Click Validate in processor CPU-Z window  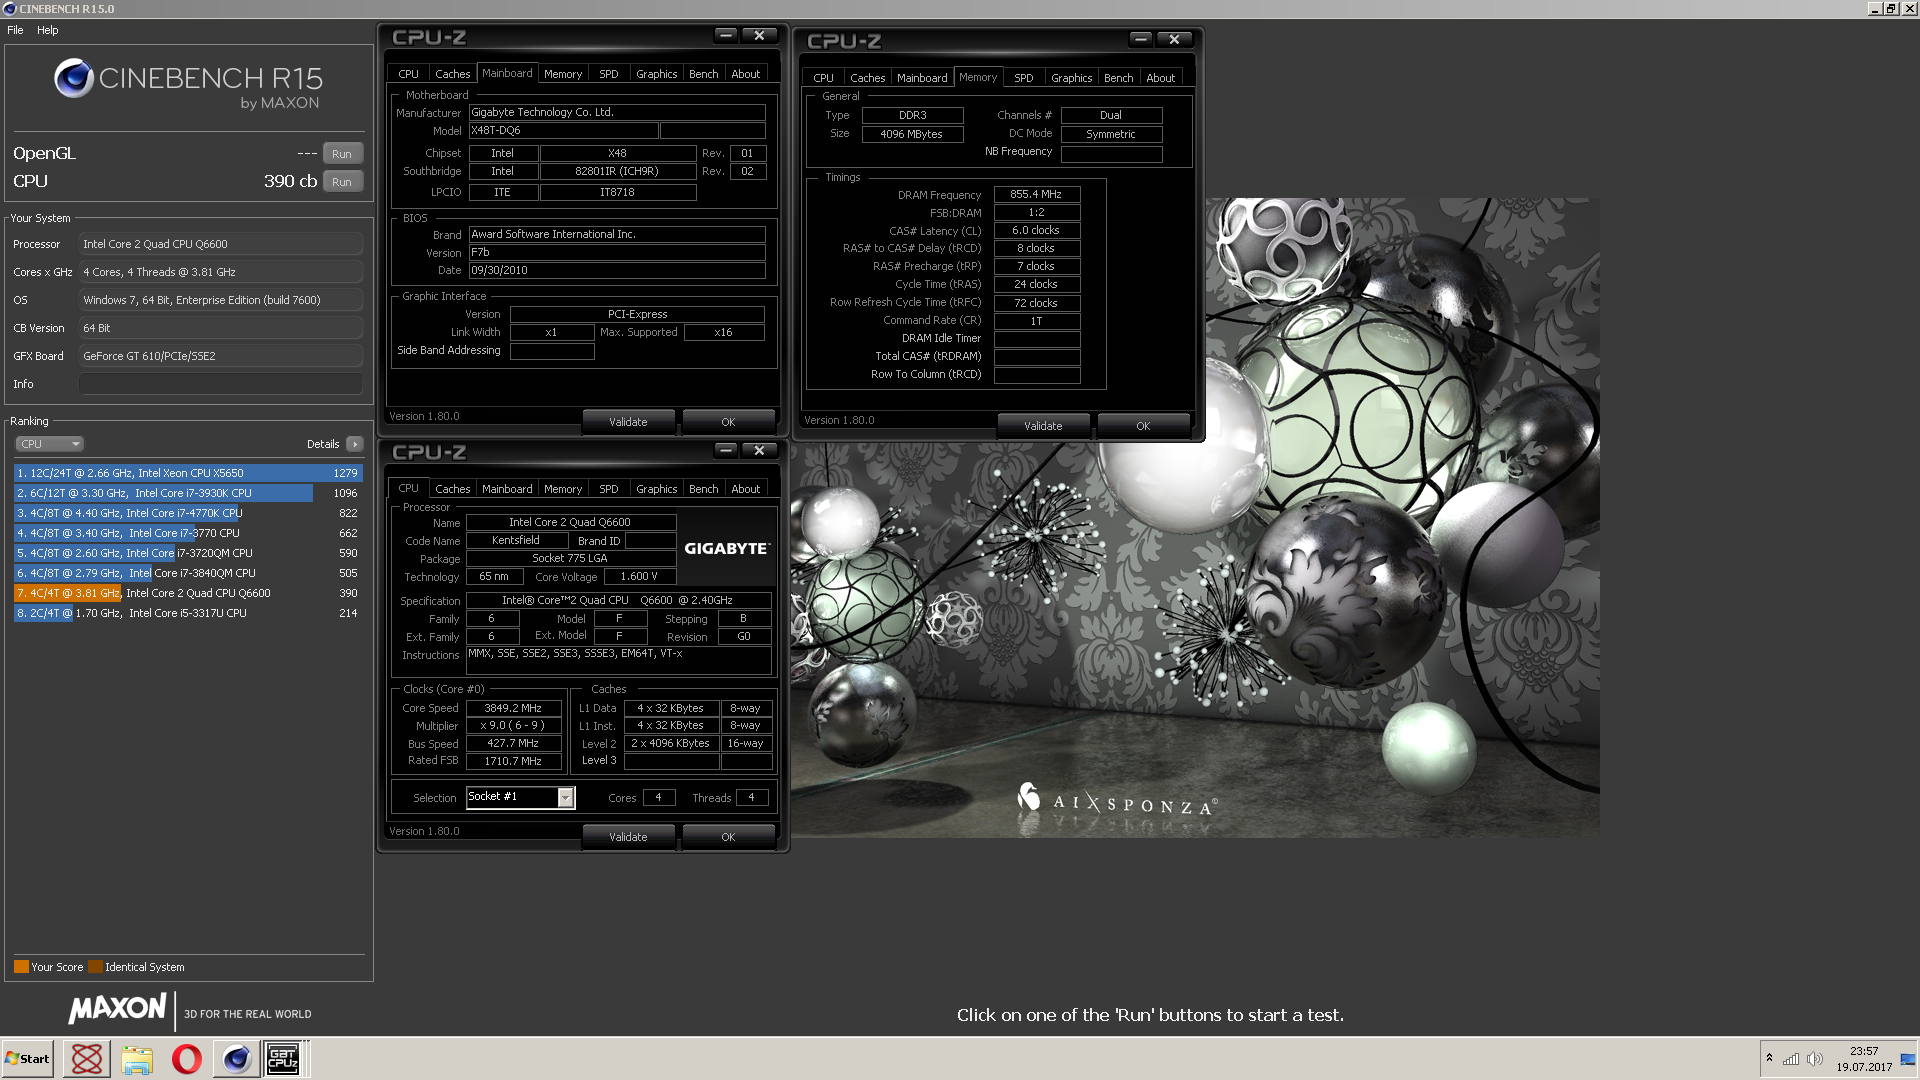[628, 837]
